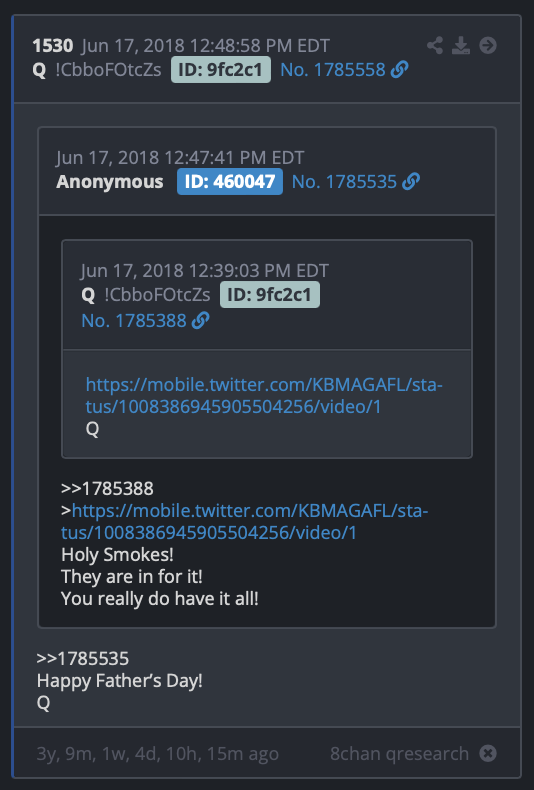Open the quoted Twitter link above Holy Smokes!
This screenshot has height=790, width=534.
(x=245, y=521)
